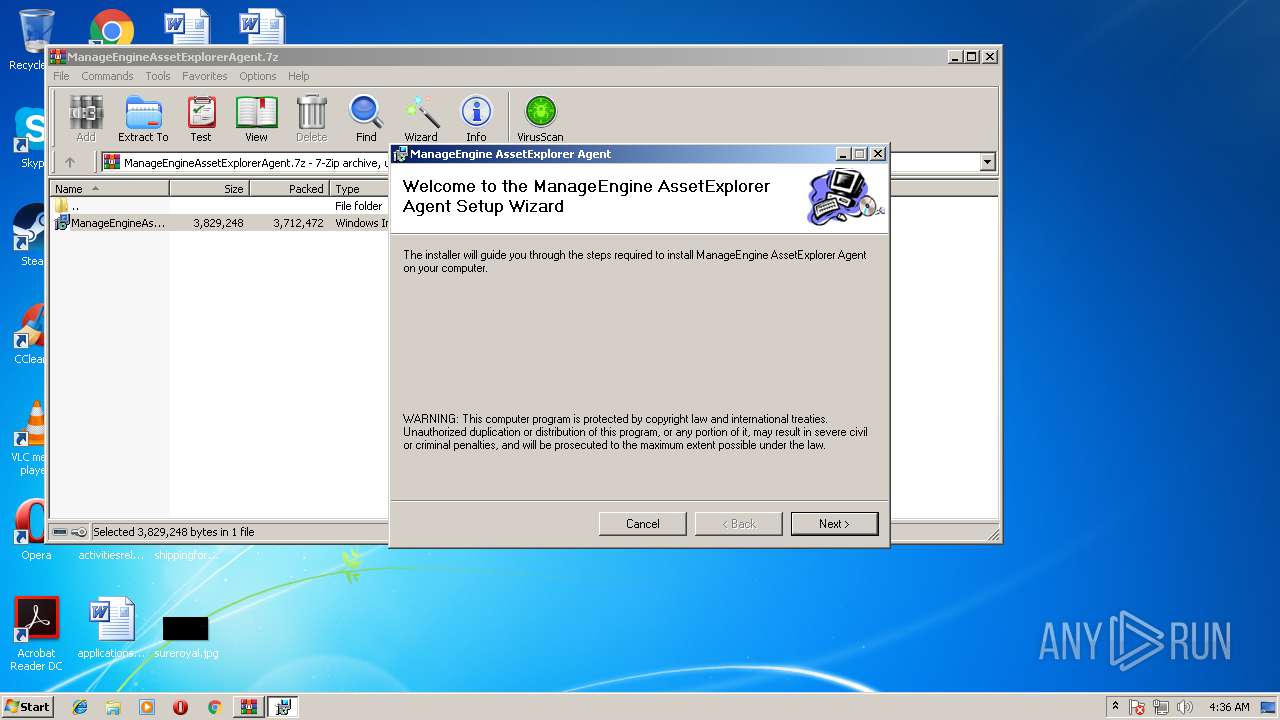Viewport: 1280px width, 720px height.
Task: Open the Tools menu
Action: 158,76
